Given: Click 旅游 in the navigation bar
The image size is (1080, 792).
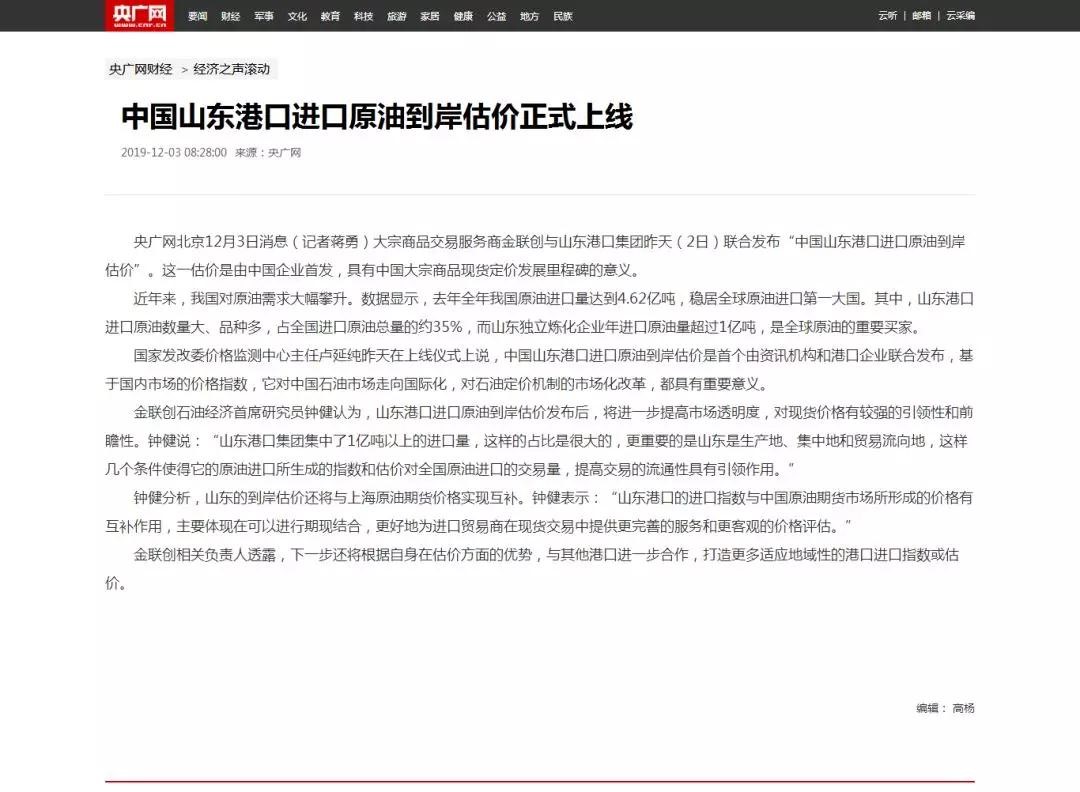Looking at the screenshot, I should click(397, 16).
